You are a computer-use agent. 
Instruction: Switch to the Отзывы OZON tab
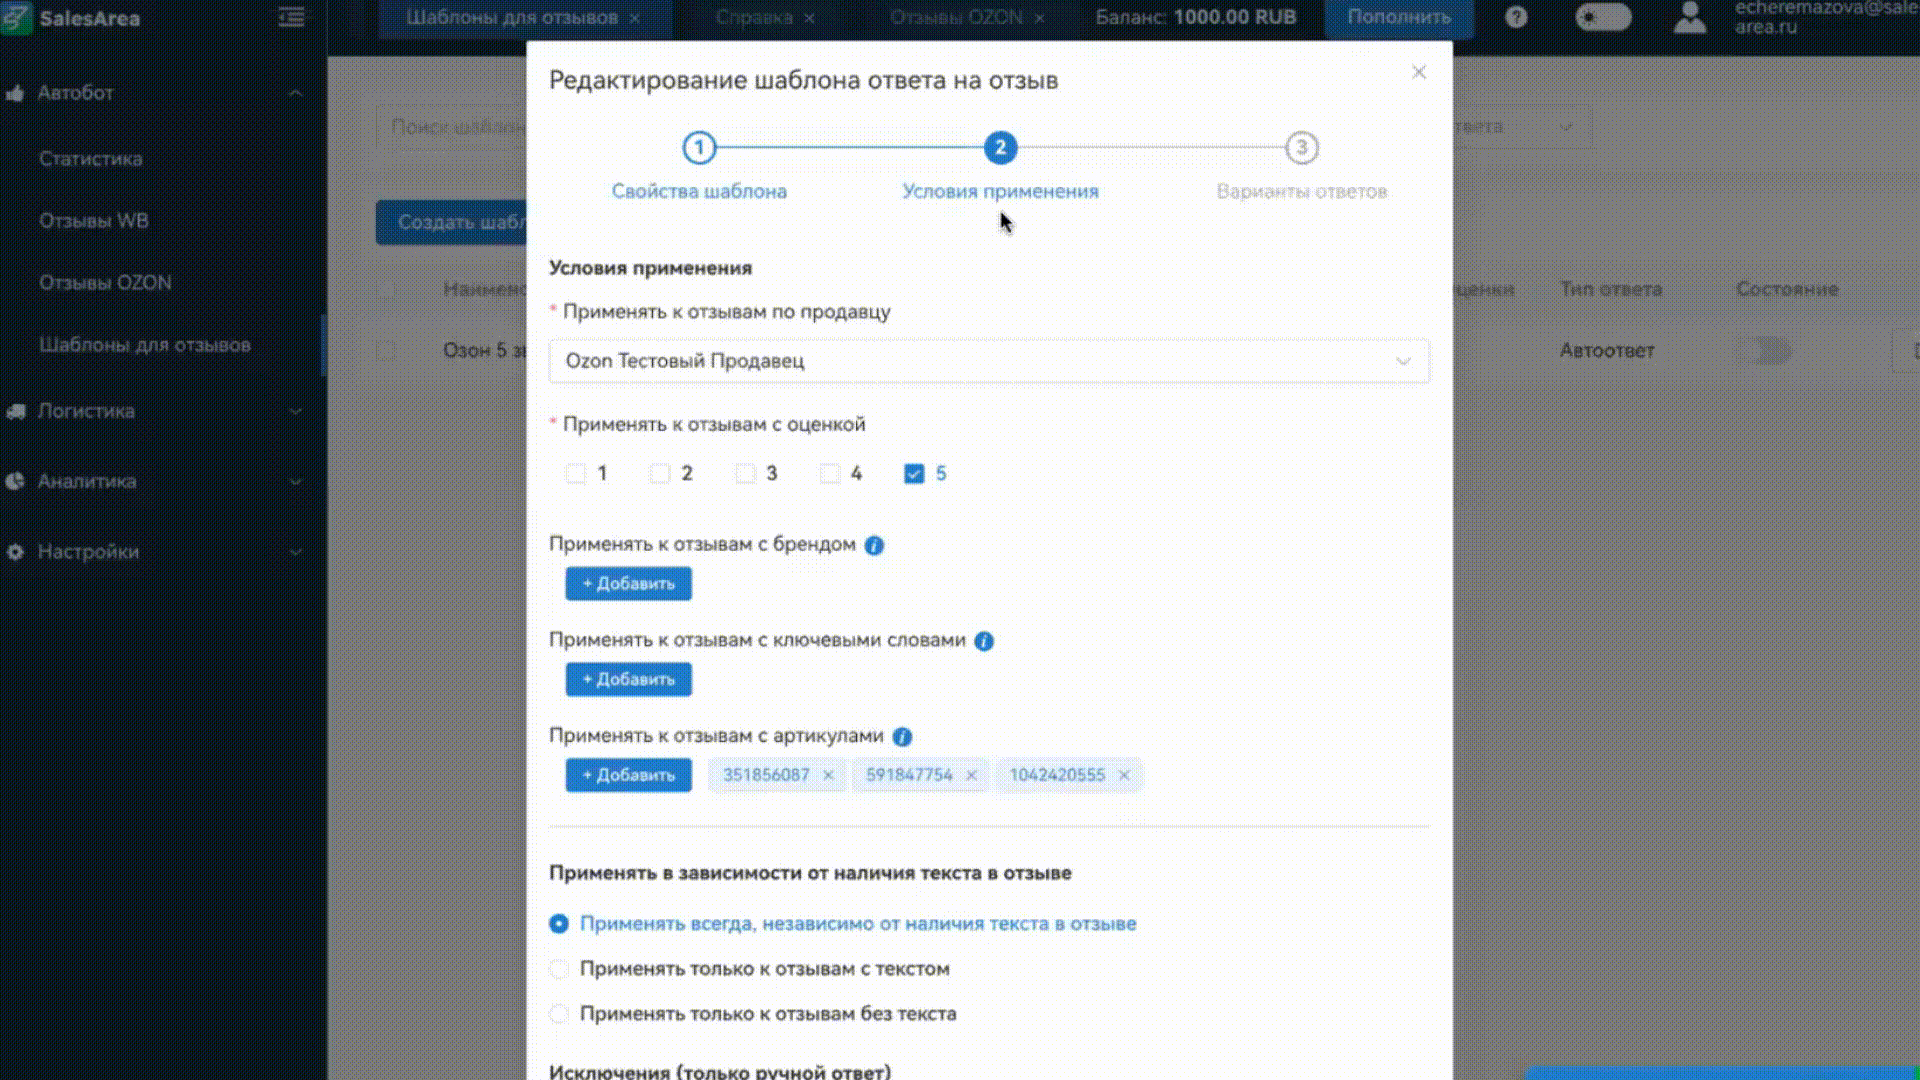[x=956, y=18]
